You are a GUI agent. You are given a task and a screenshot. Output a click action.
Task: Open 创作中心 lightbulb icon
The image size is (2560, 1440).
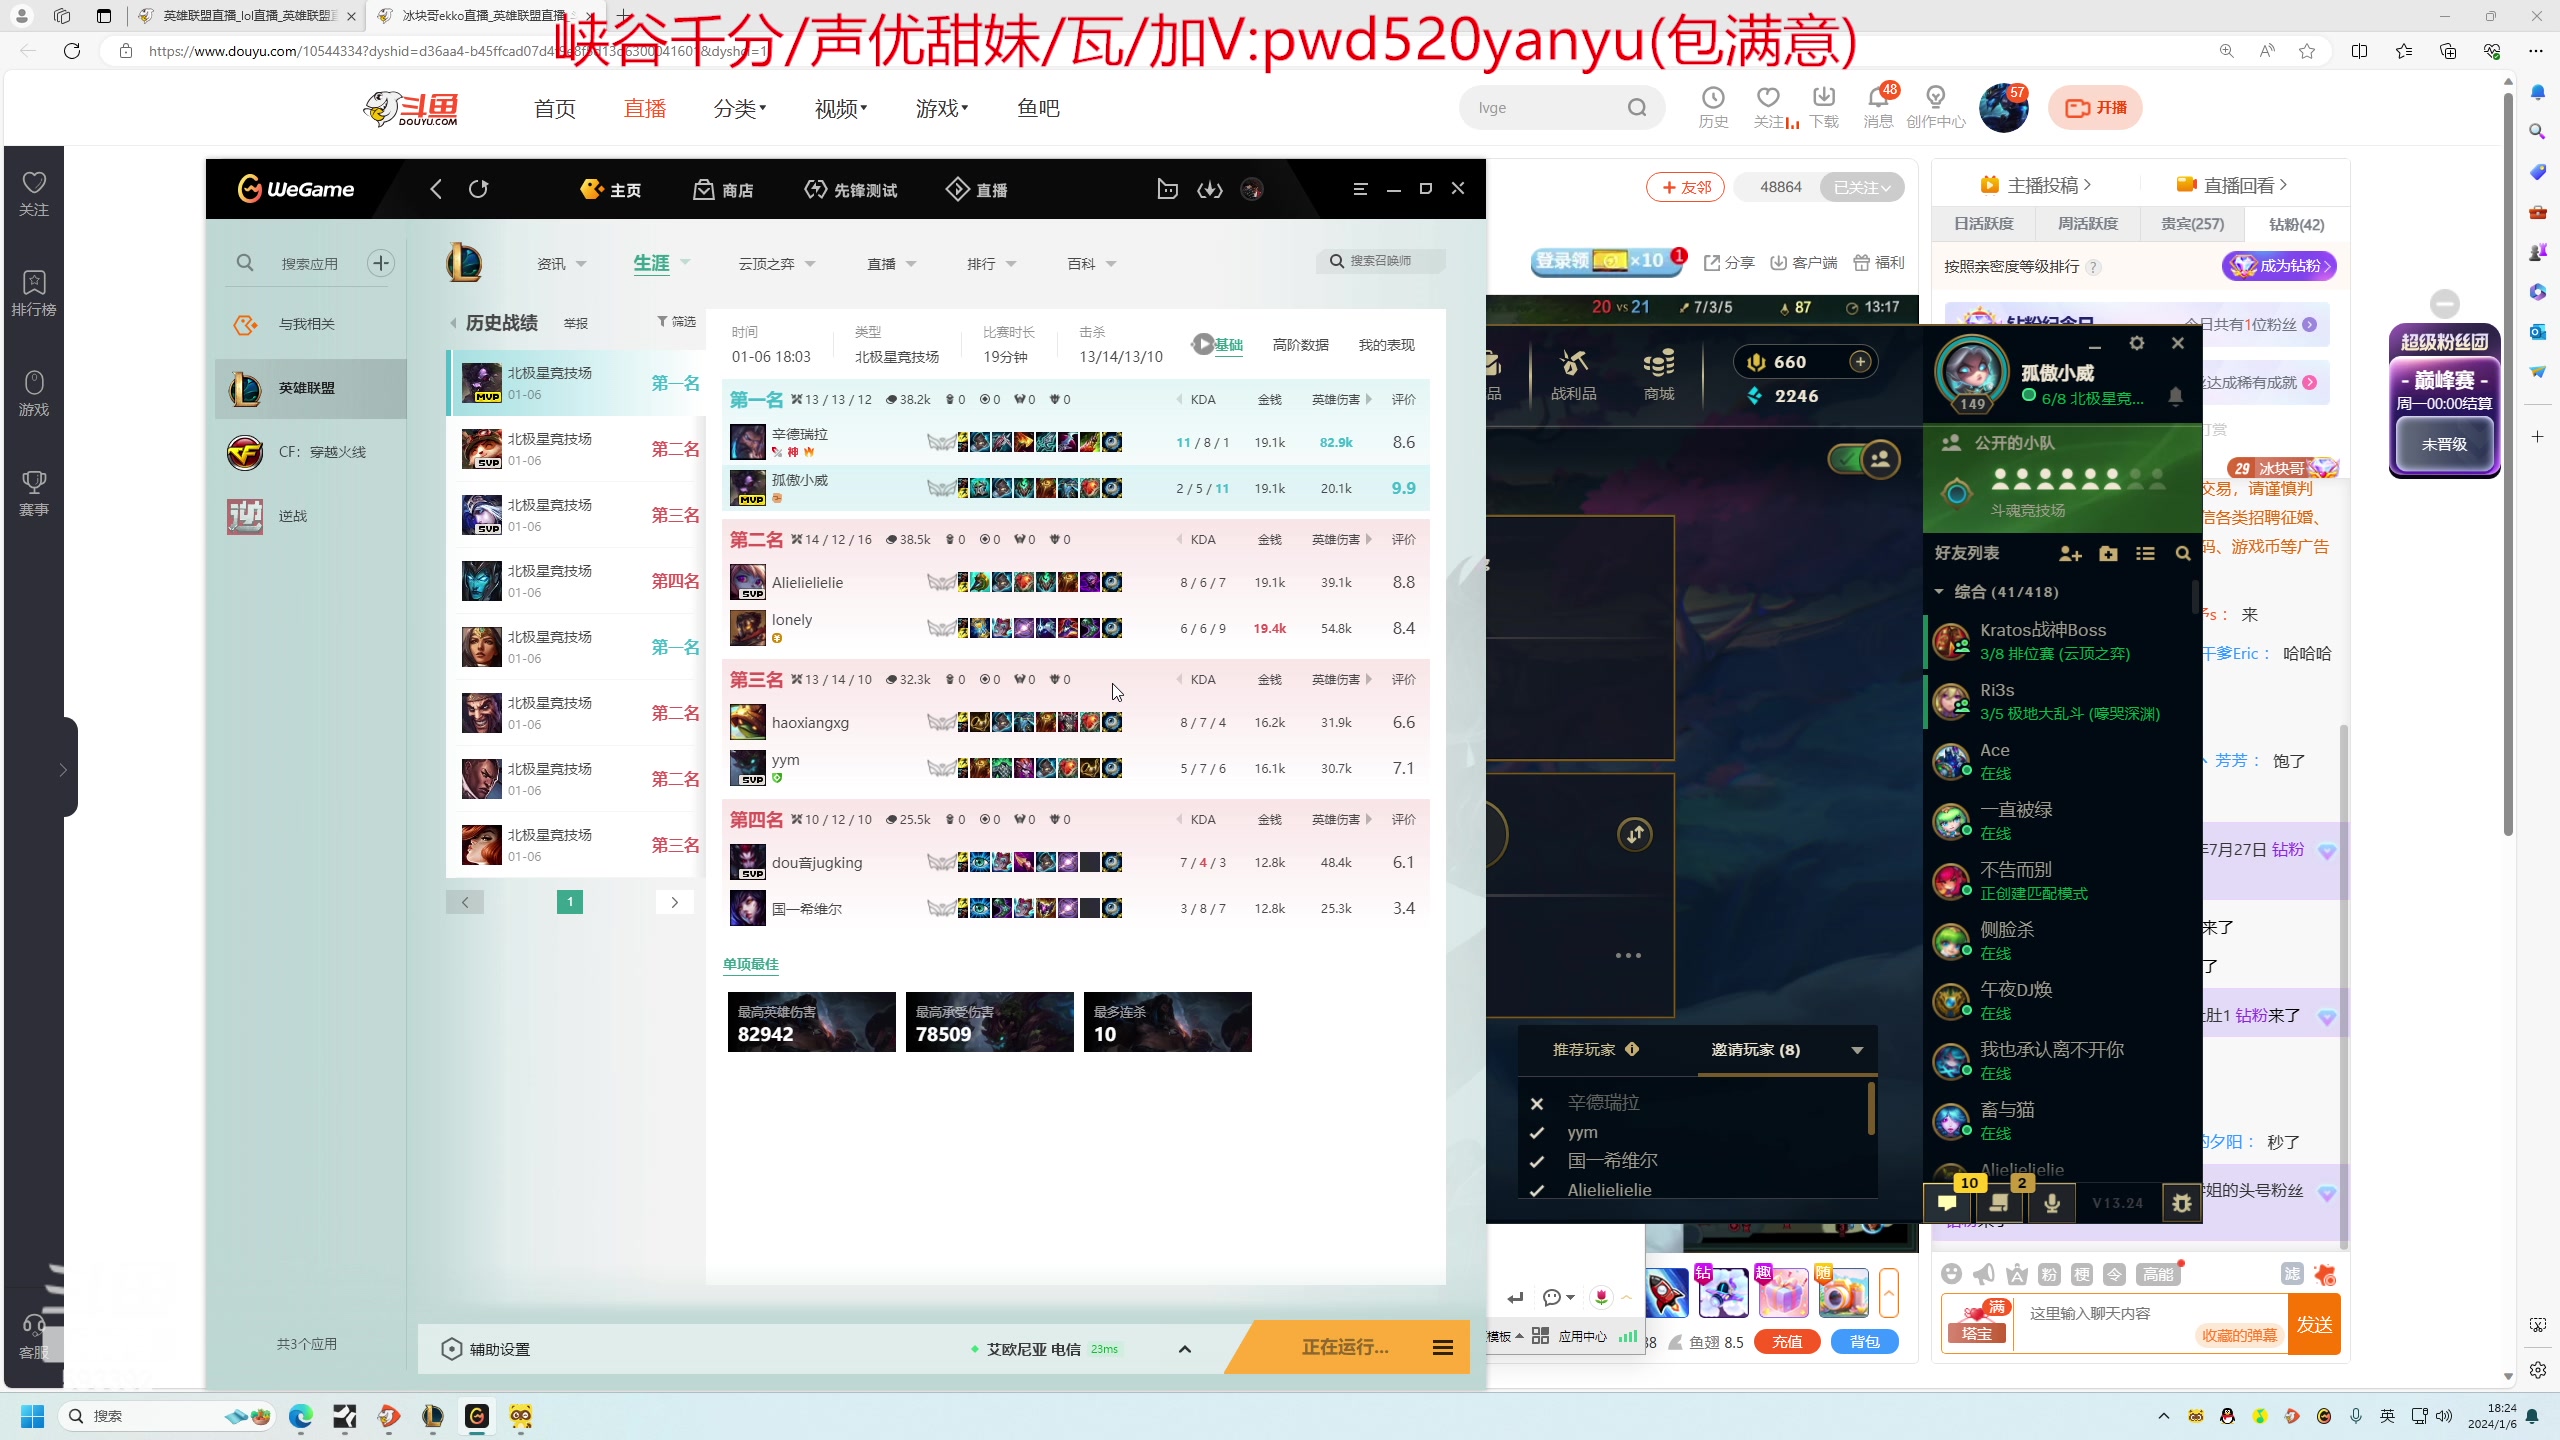coord(1936,97)
